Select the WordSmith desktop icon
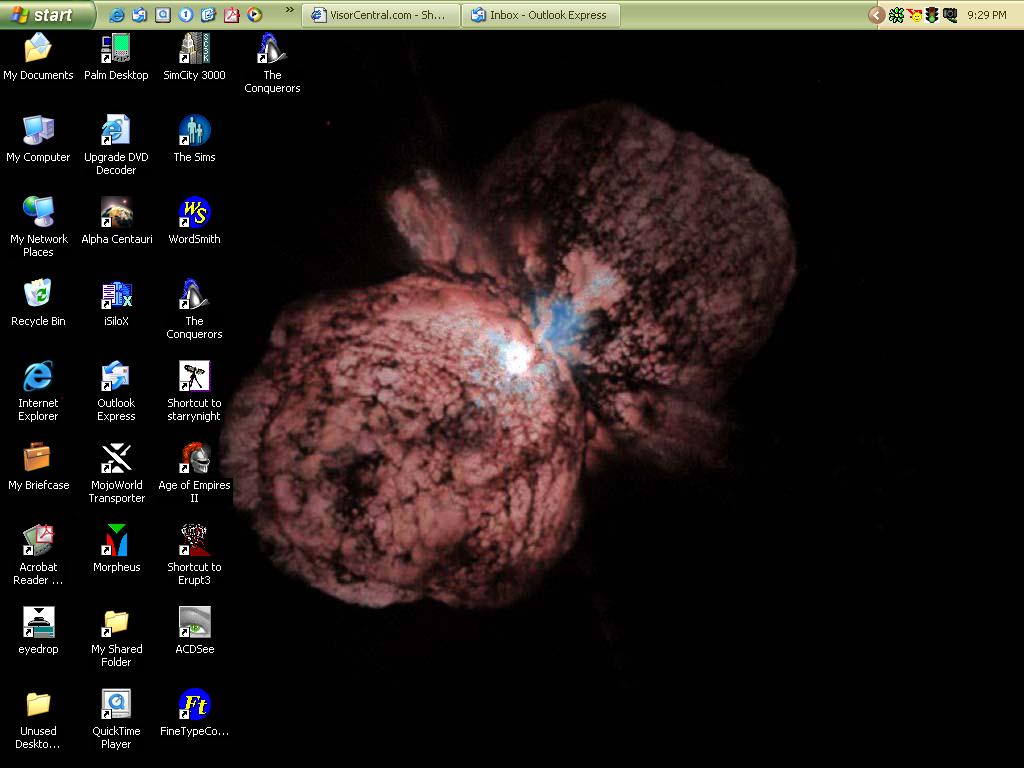This screenshot has height=768, width=1024. click(x=194, y=213)
